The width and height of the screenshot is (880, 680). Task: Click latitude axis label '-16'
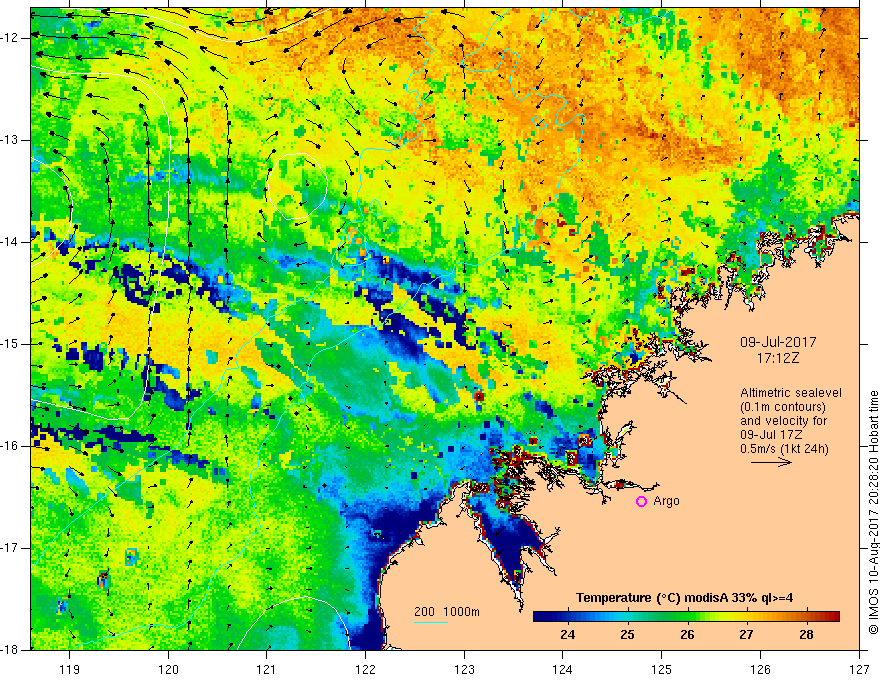10,446
